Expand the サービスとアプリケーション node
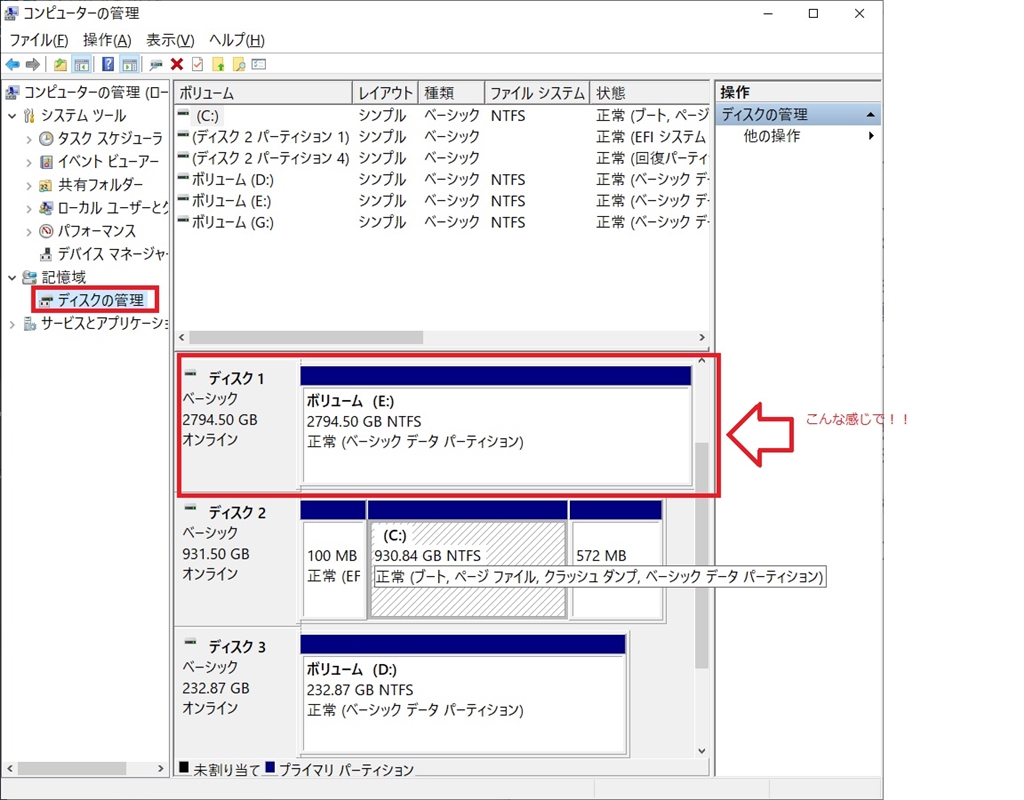The width and height of the screenshot is (1024, 800). [12, 324]
